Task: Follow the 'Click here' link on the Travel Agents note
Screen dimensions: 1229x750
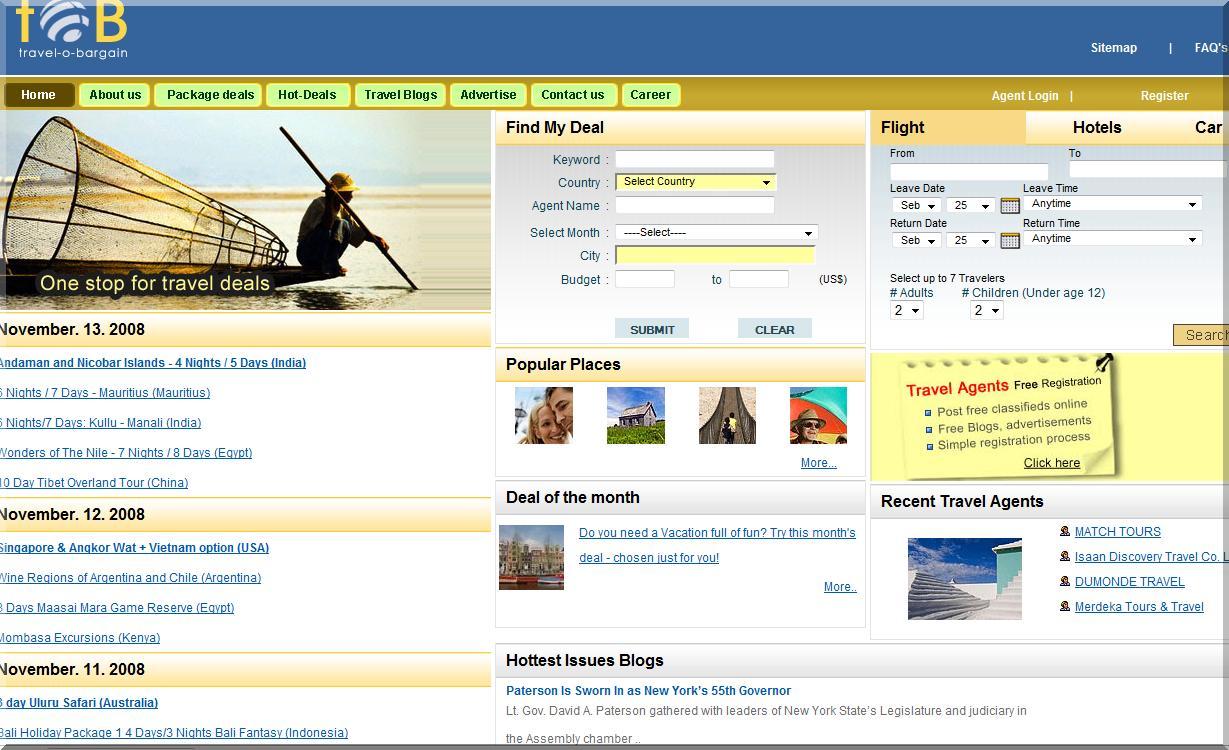Action: pyautogui.click(x=1051, y=463)
